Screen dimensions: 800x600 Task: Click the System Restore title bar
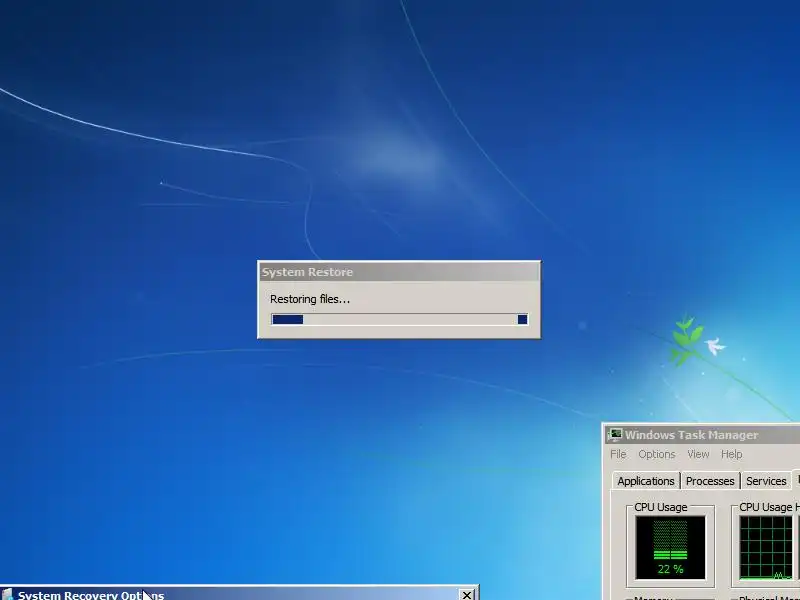[x=399, y=272]
